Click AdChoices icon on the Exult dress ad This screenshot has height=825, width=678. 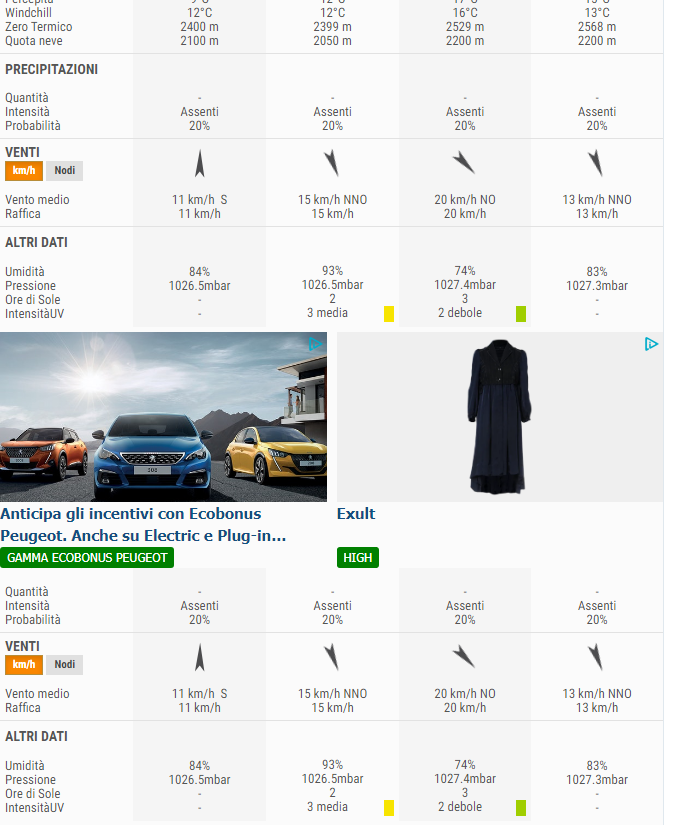[651, 344]
